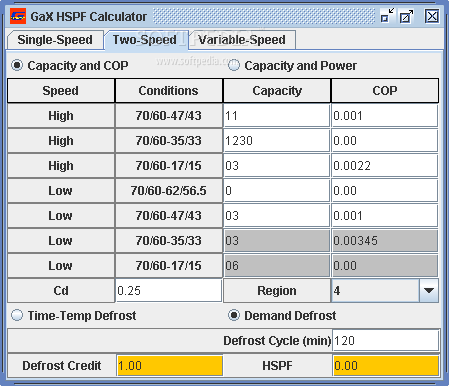Click the maximize window icon in title bar

[406, 16]
